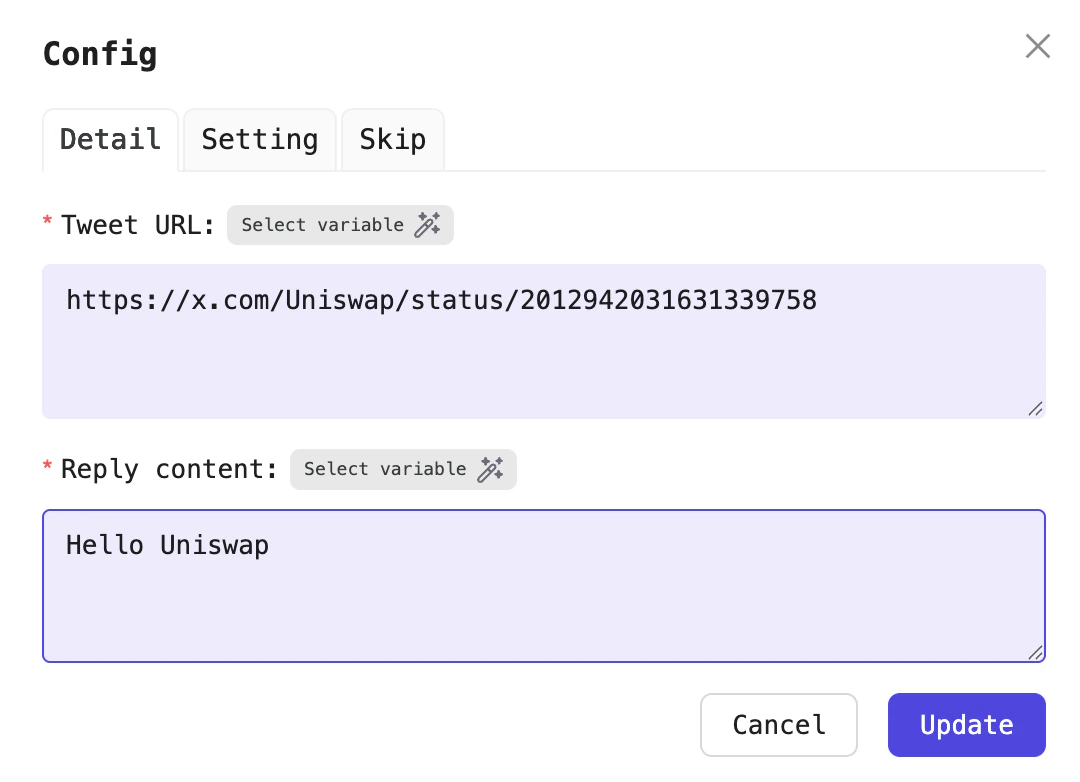Click the sparkle icon on the first Select variable chip

pyautogui.click(x=429, y=224)
